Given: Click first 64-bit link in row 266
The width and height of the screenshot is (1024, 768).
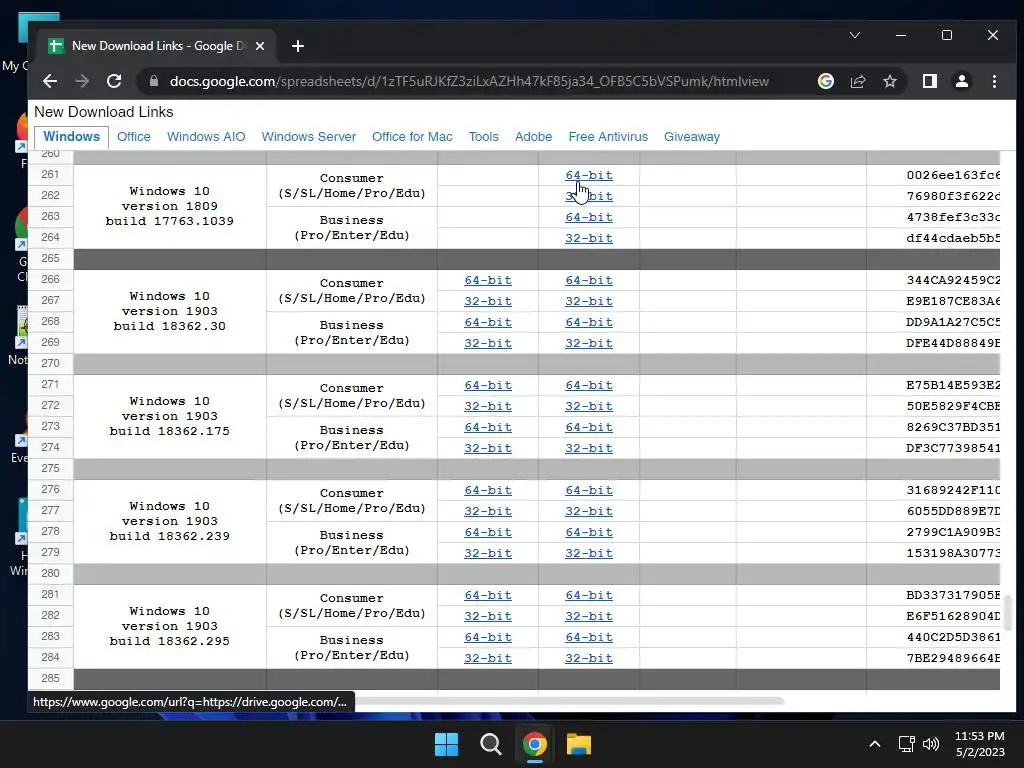Looking at the screenshot, I should click(488, 280).
